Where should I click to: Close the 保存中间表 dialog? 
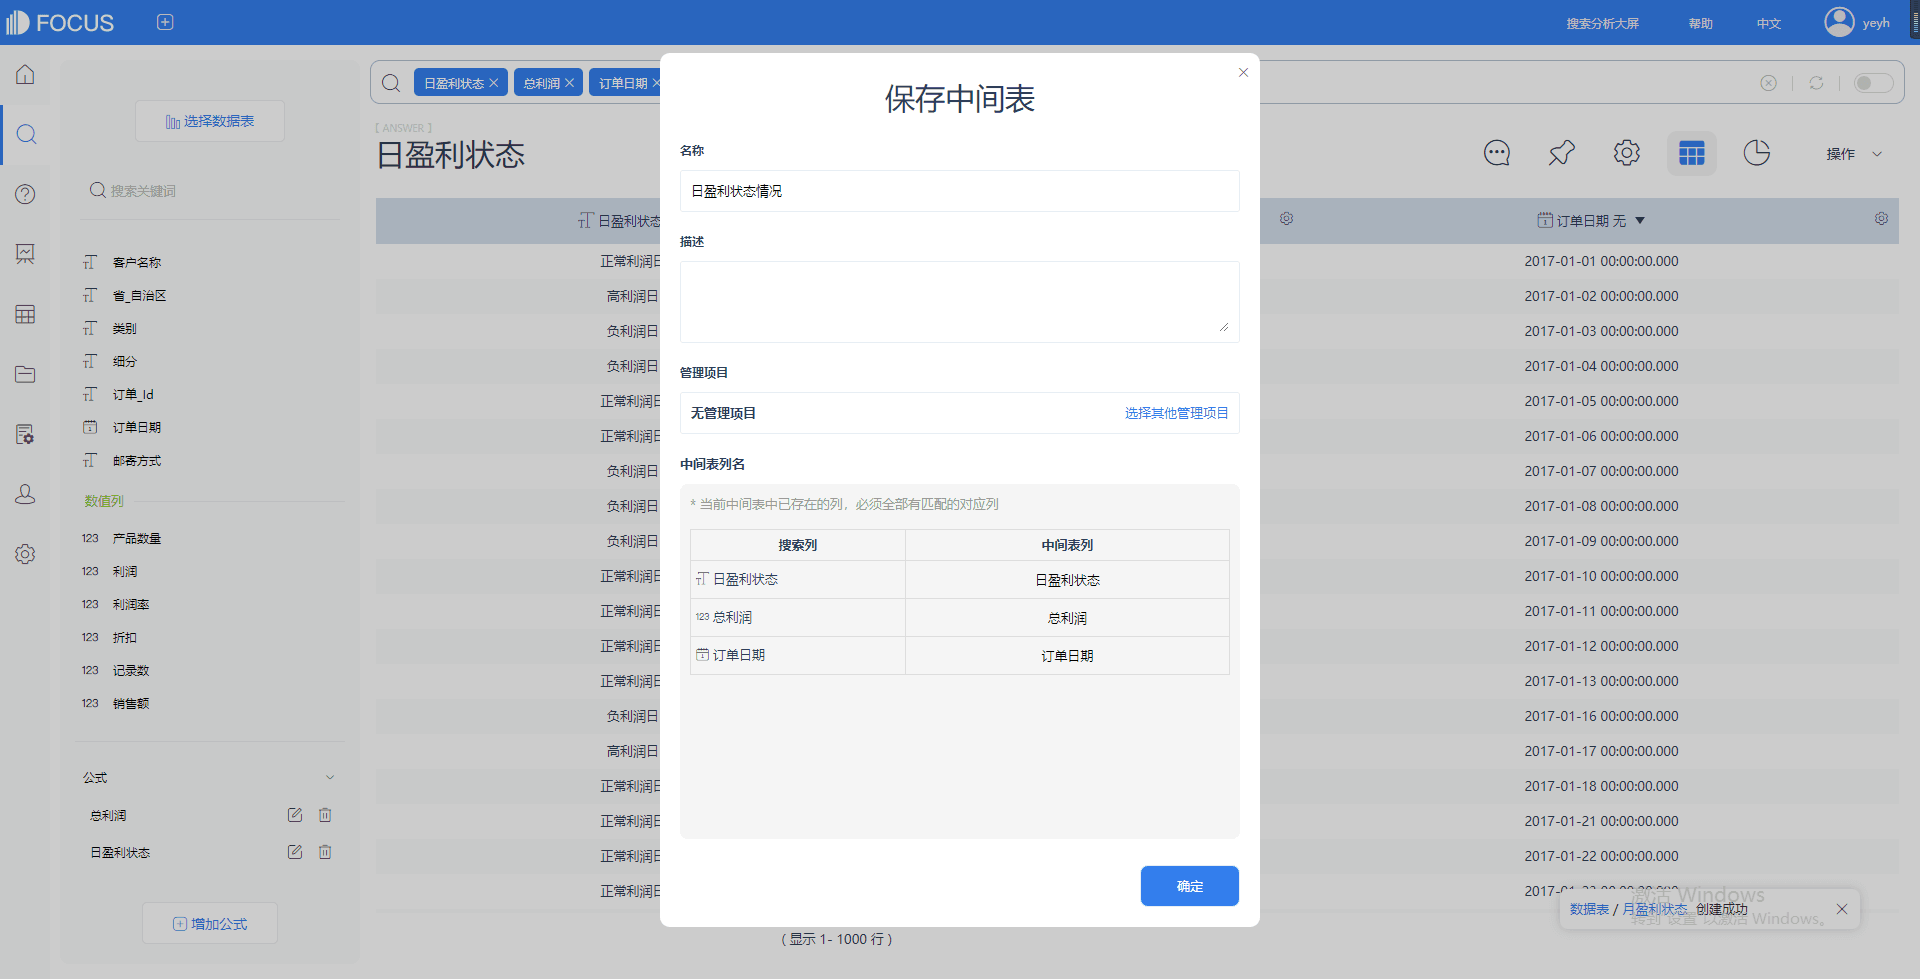pos(1243,72)
